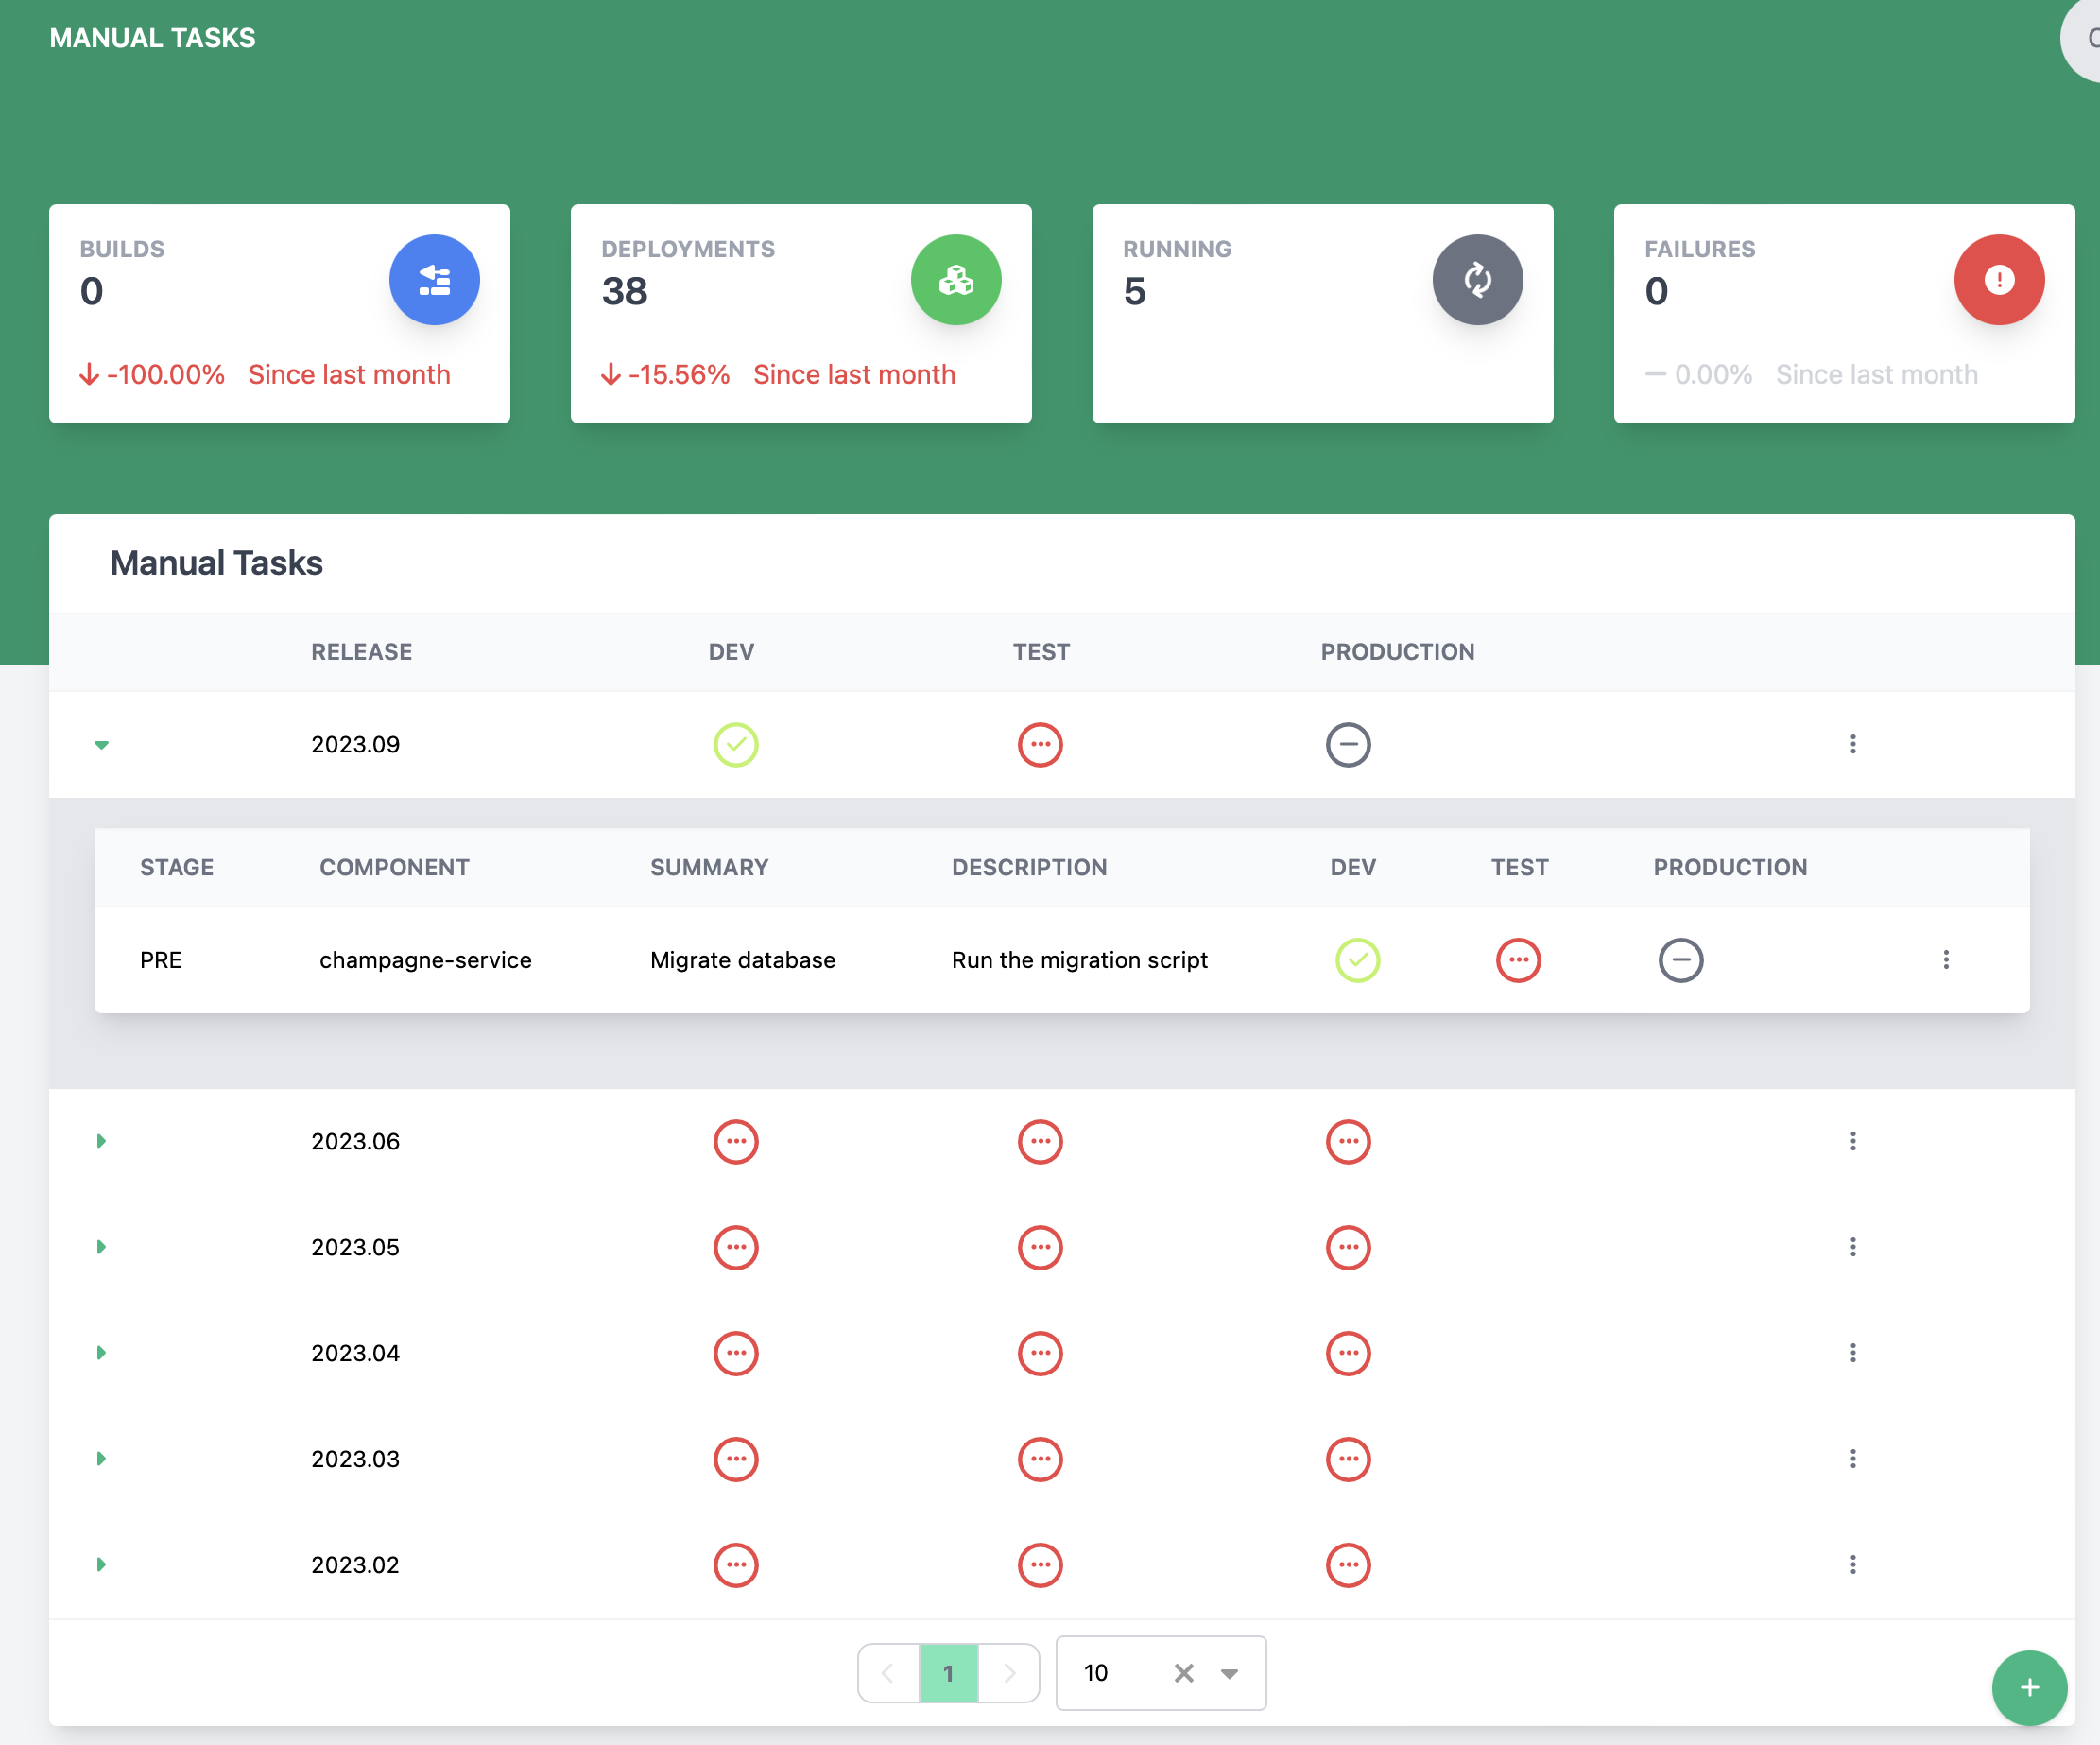
Task: Expand the 2023.06 release row
Action: pos(101,1141)
